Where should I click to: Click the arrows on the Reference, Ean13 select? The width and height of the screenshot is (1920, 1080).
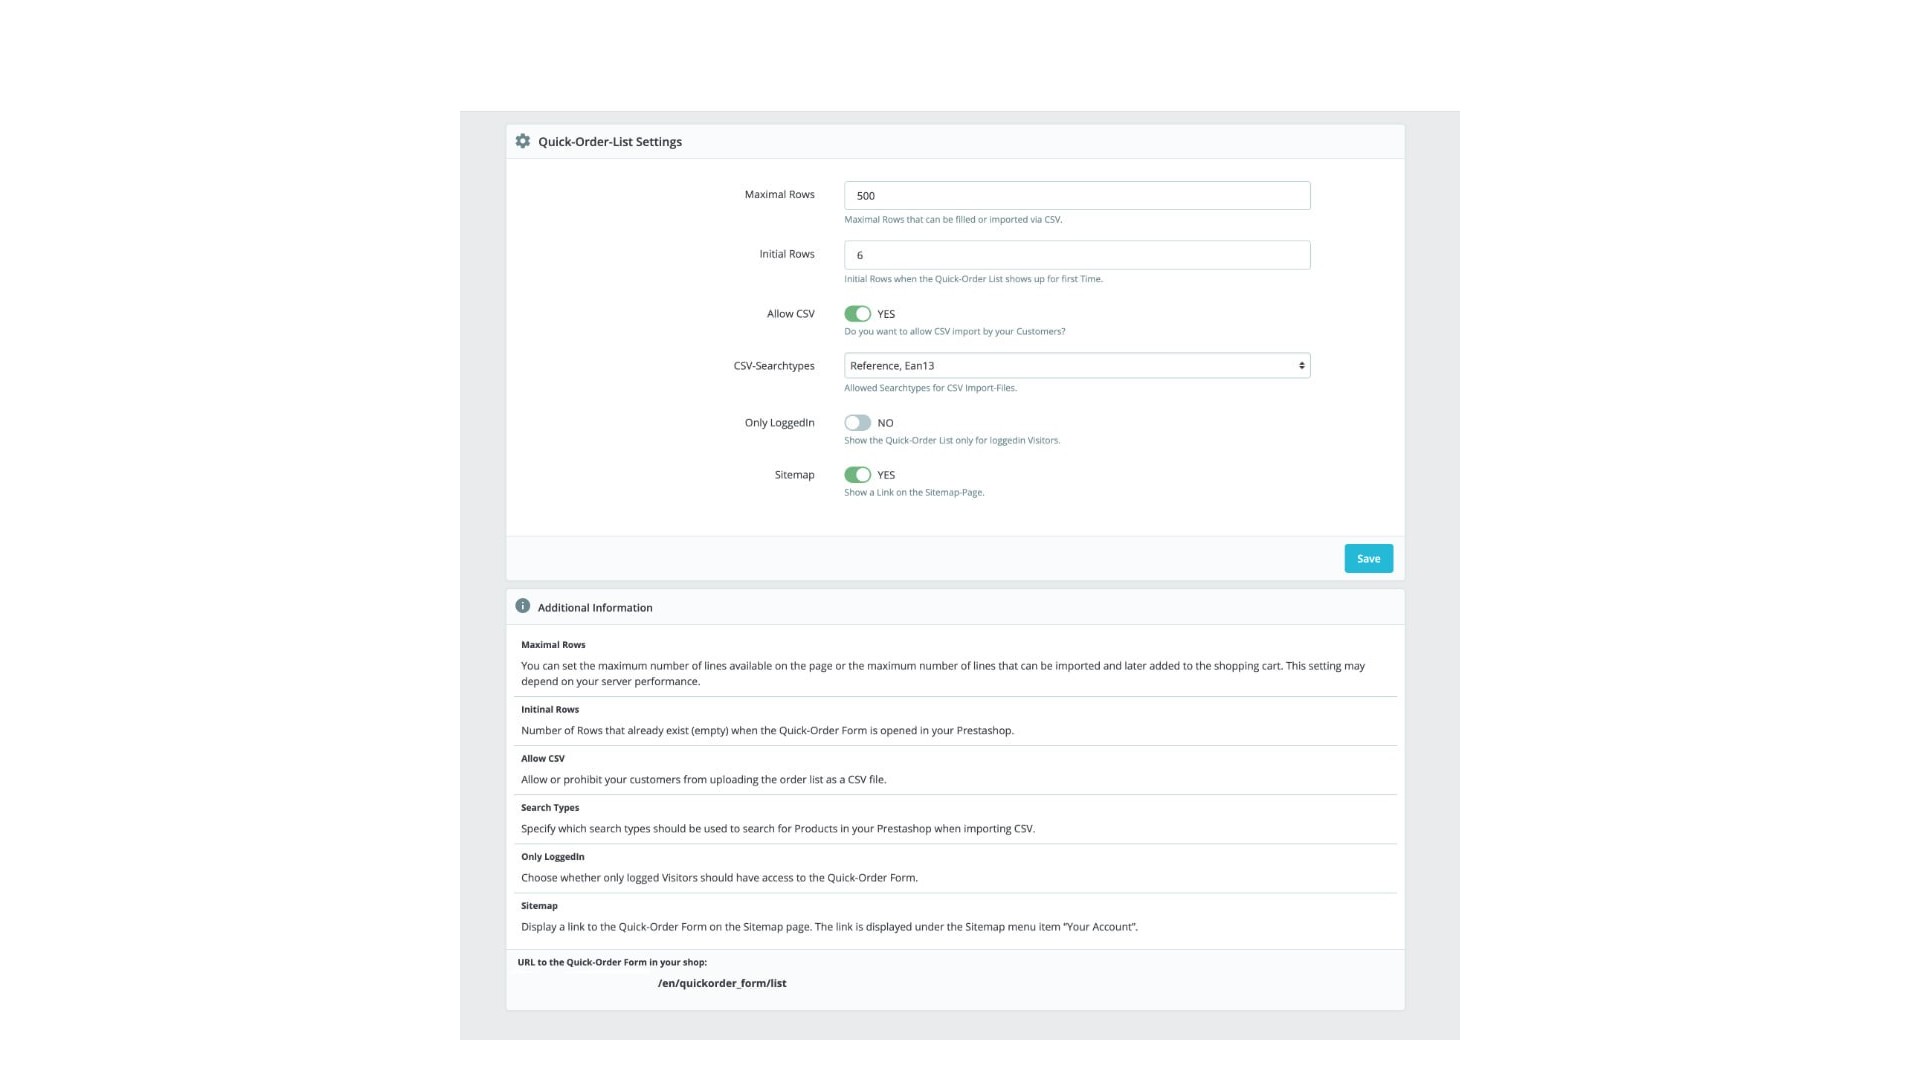pyautogui.click(x=1301, y=366)
